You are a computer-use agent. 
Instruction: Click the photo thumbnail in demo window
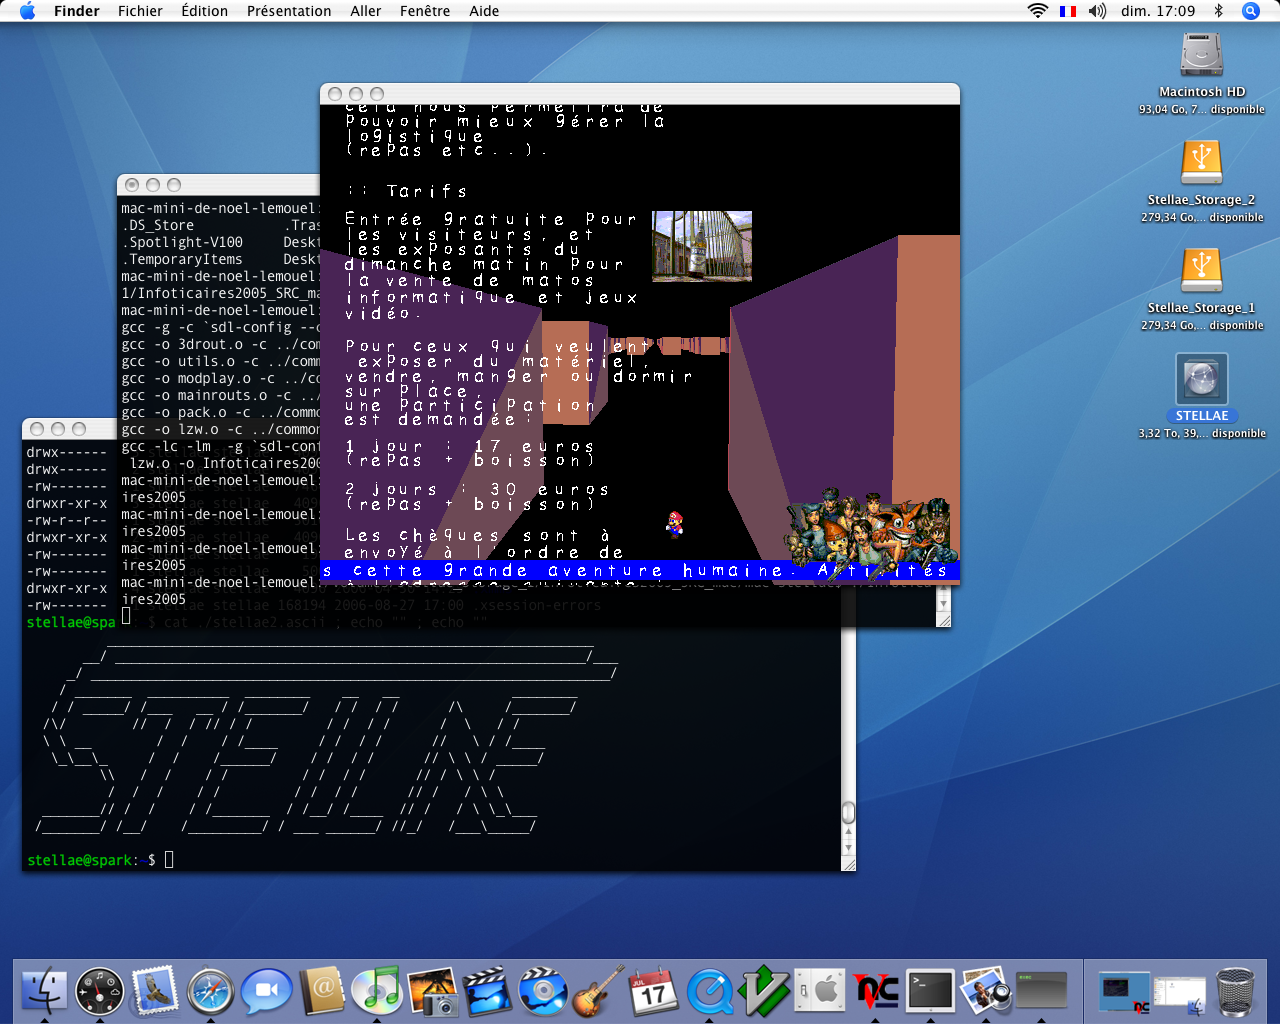(701, 245)
